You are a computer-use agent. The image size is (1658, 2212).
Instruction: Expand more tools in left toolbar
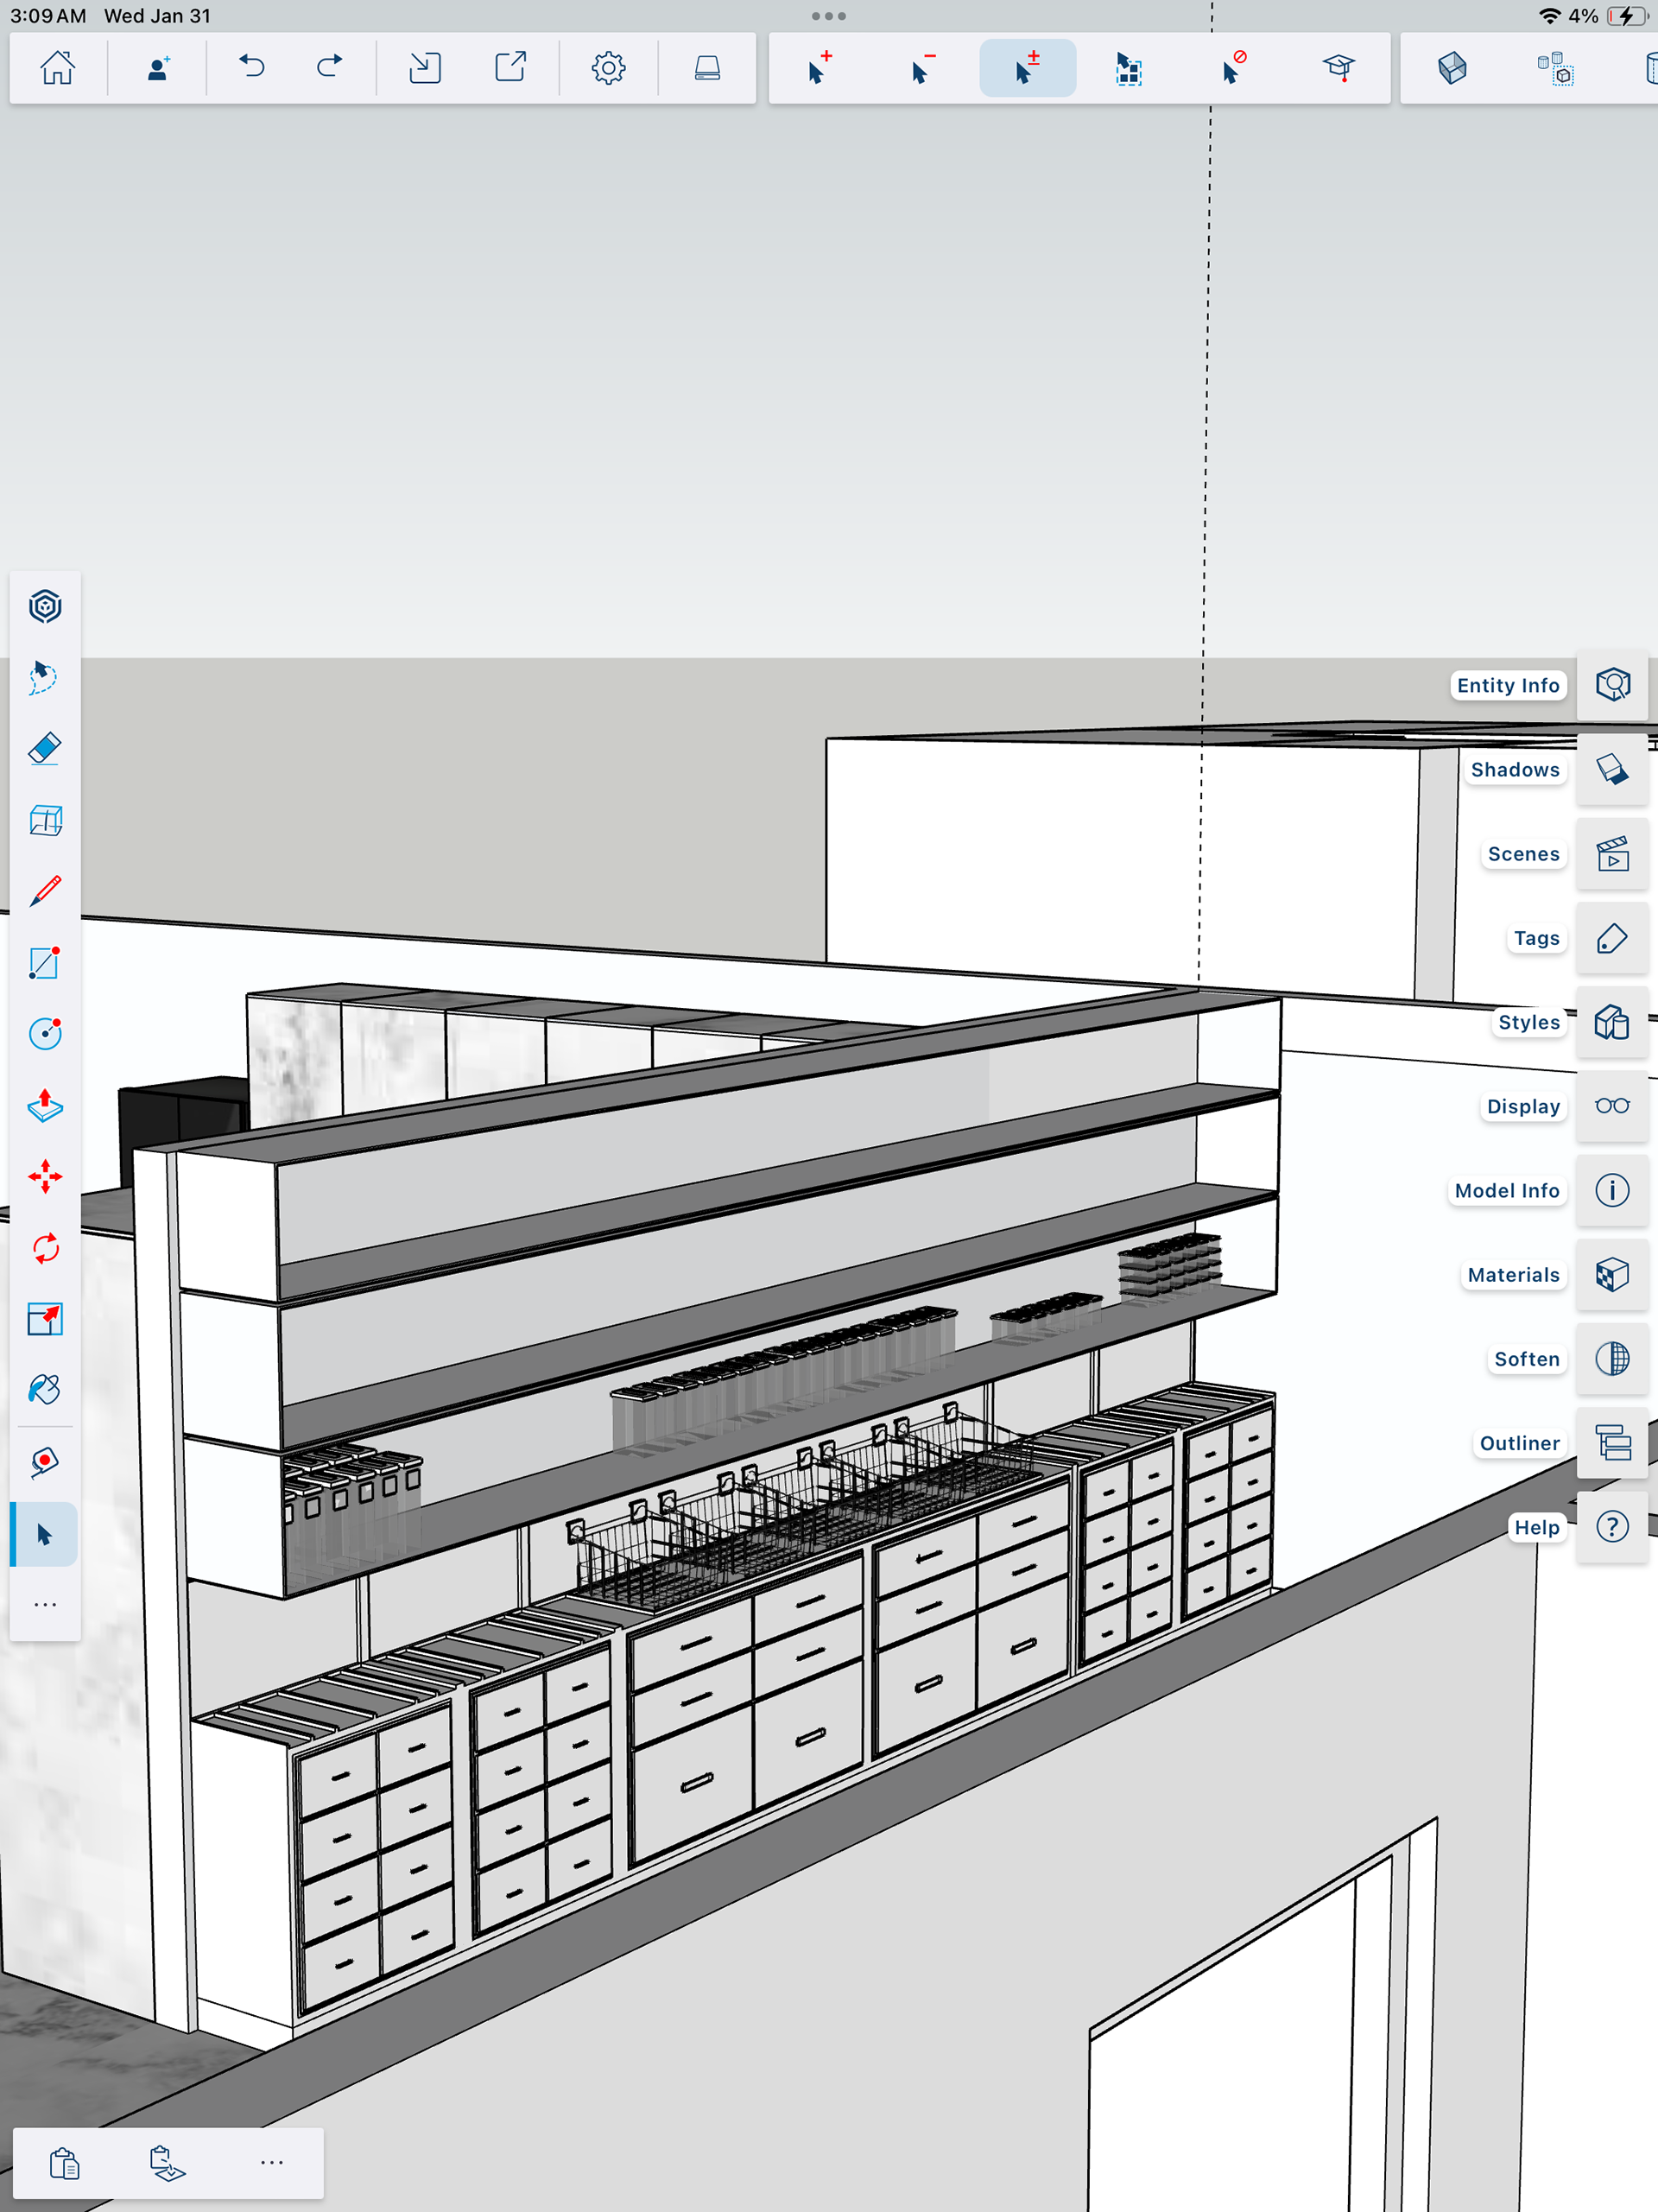(x=45, y=1605)
